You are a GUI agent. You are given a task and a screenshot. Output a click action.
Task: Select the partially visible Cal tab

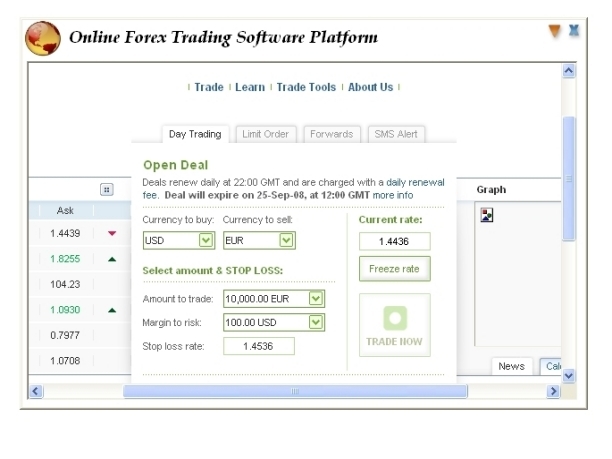point(551,366)
